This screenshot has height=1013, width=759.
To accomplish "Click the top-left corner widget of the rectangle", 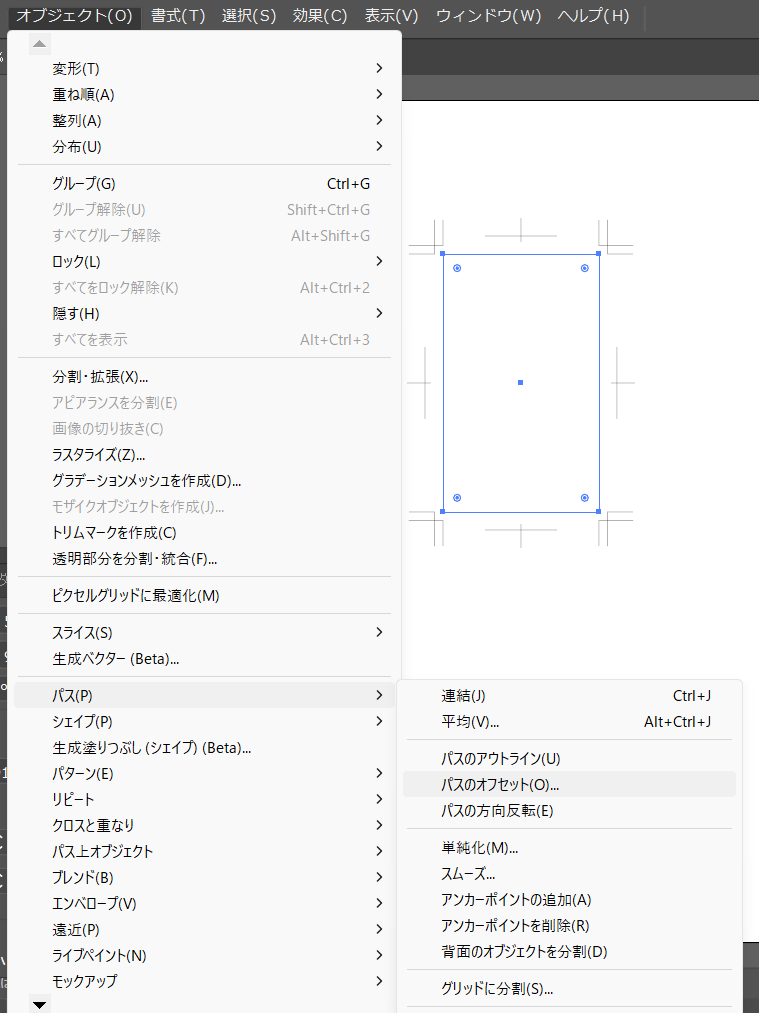I will coord(457,268).
